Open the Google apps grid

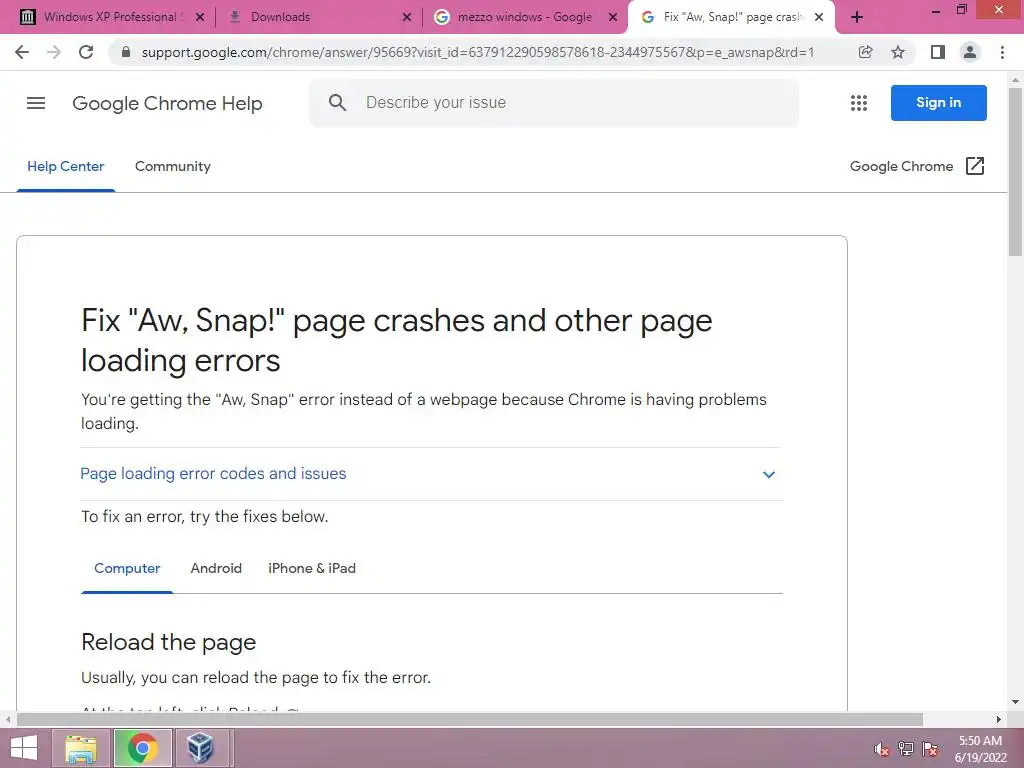[x=859, y=103]
